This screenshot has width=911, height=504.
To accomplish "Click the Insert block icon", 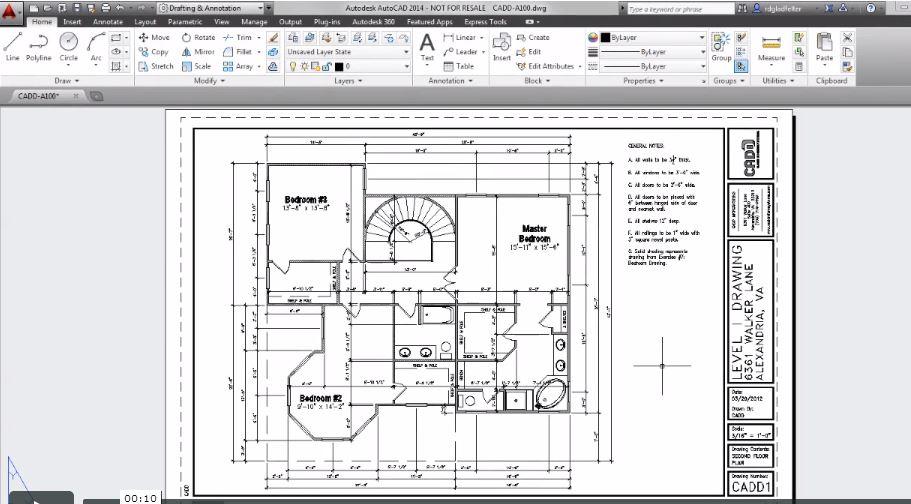I will click(501, 47).
